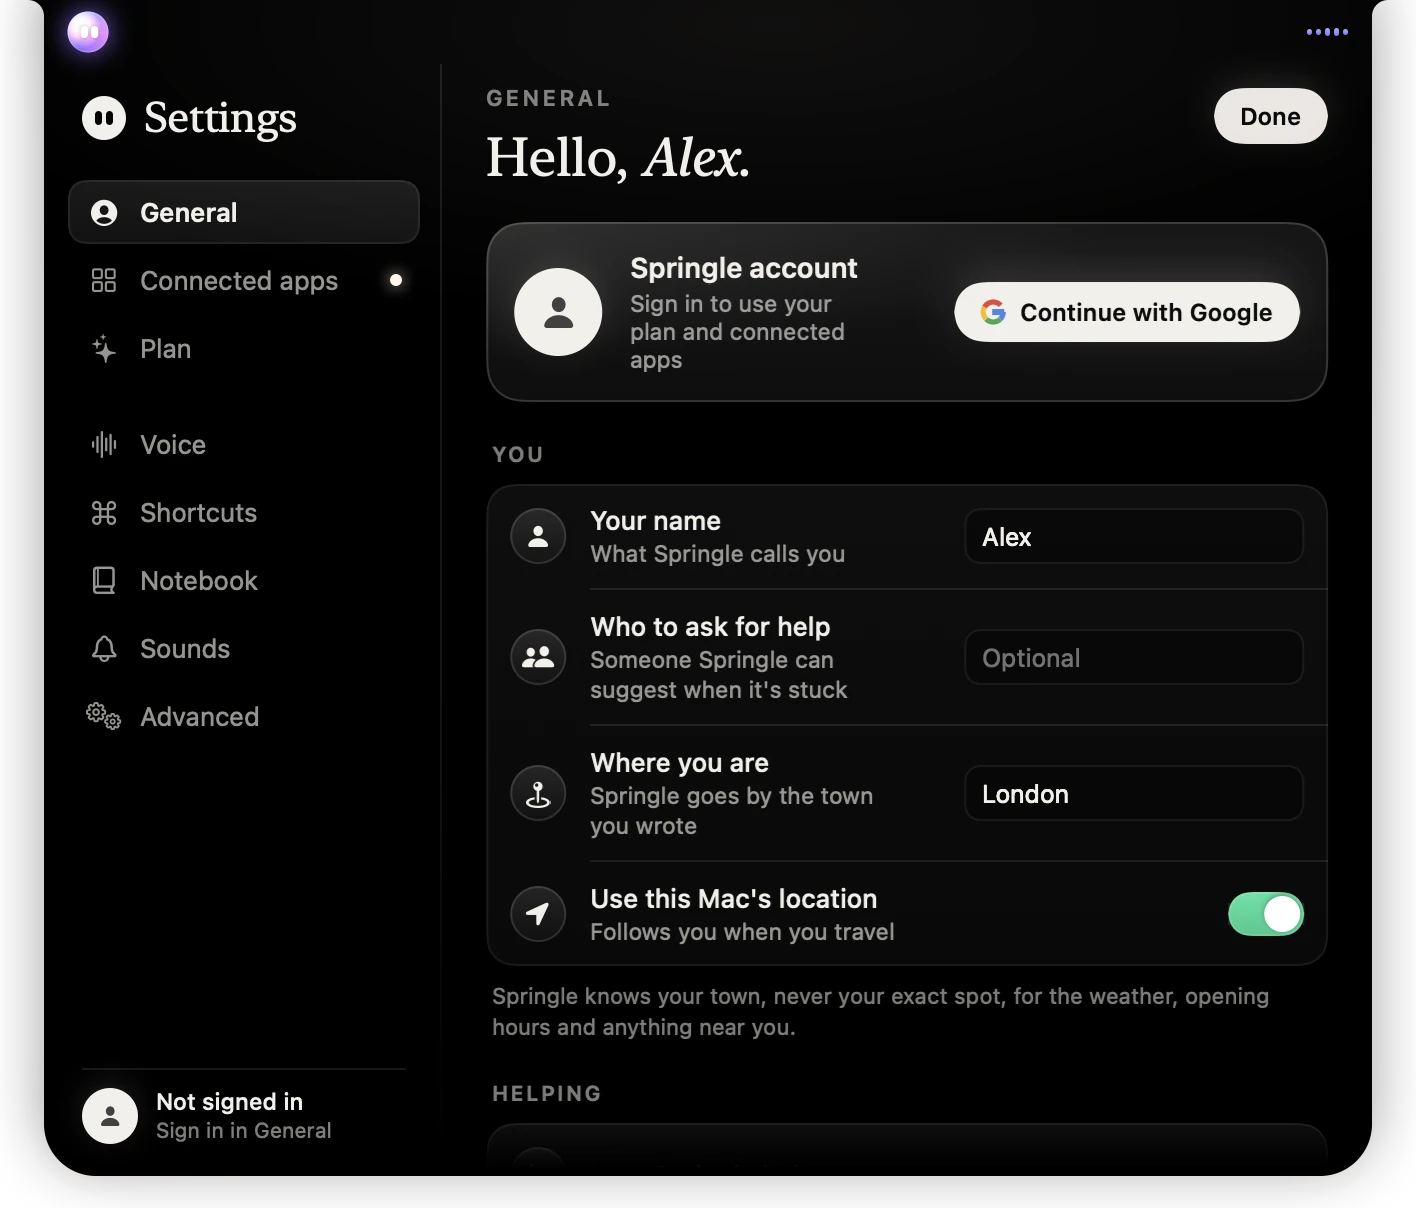This screenshot has width=1416, height=1208.
Task: Click the Your name field containing Alex
Action: click(1134, 537)
